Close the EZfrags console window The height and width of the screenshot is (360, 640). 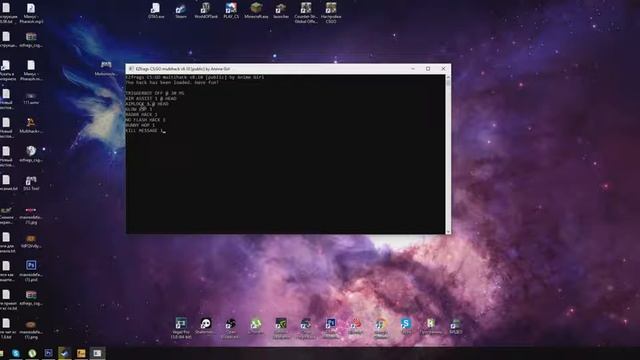pyautogui.click(x=443, y=69)
